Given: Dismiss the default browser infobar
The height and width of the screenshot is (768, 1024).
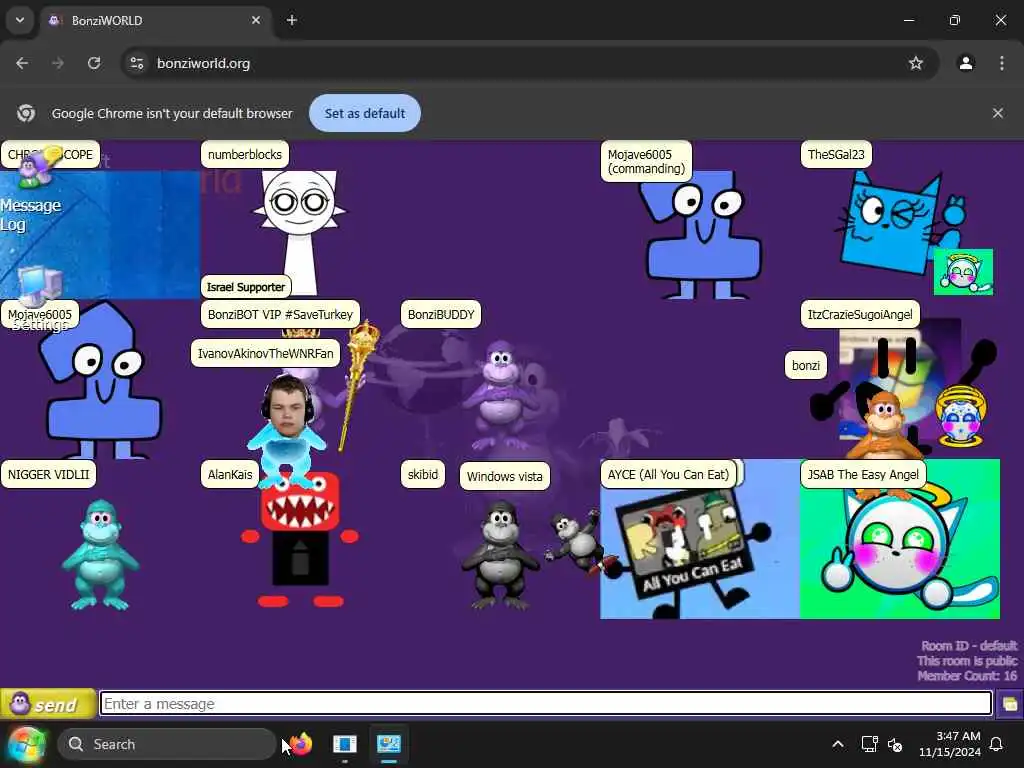Looking at the screenshot, I should (998, 113).
